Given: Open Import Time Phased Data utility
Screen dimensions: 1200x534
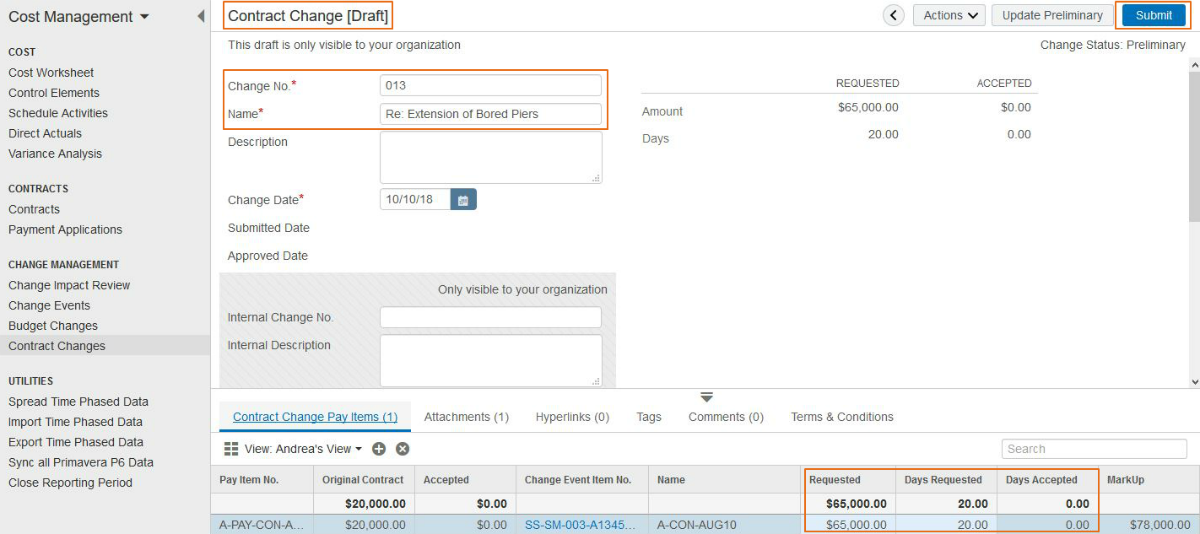Looking at the screenshot, I should [75, 422].
